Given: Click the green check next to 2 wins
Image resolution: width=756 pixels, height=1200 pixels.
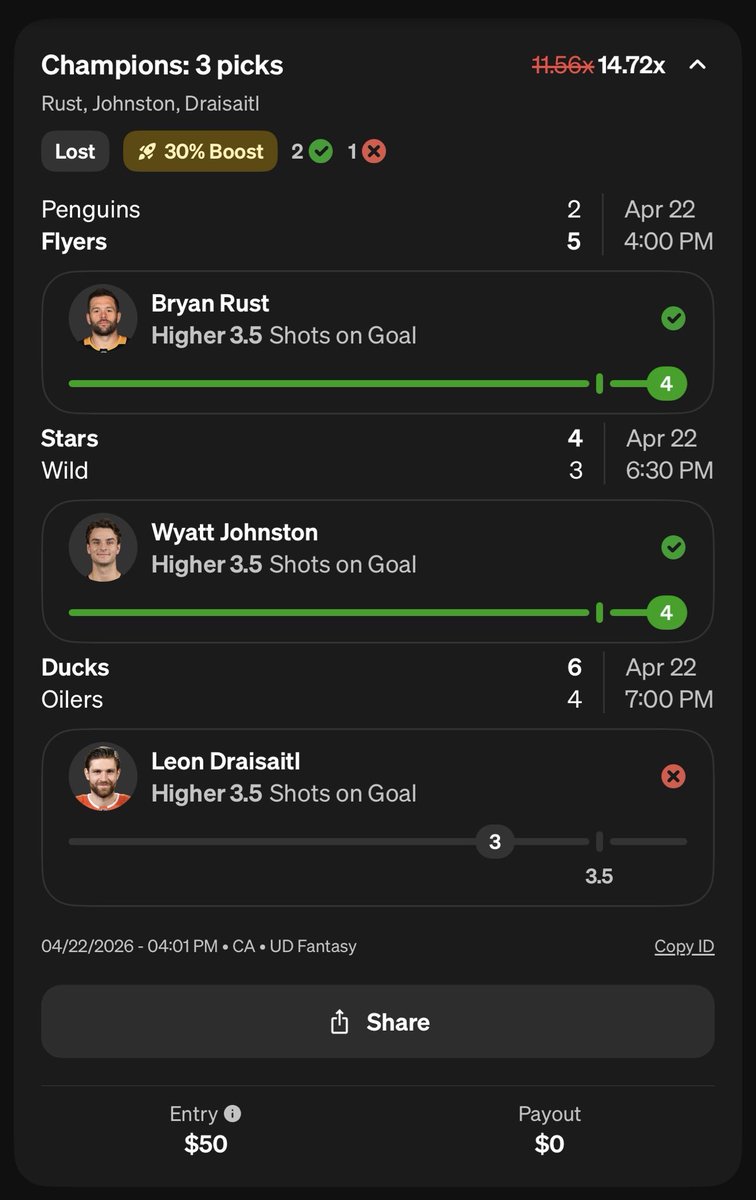Looking at the screenshot, I should click(x=320, y=151).
